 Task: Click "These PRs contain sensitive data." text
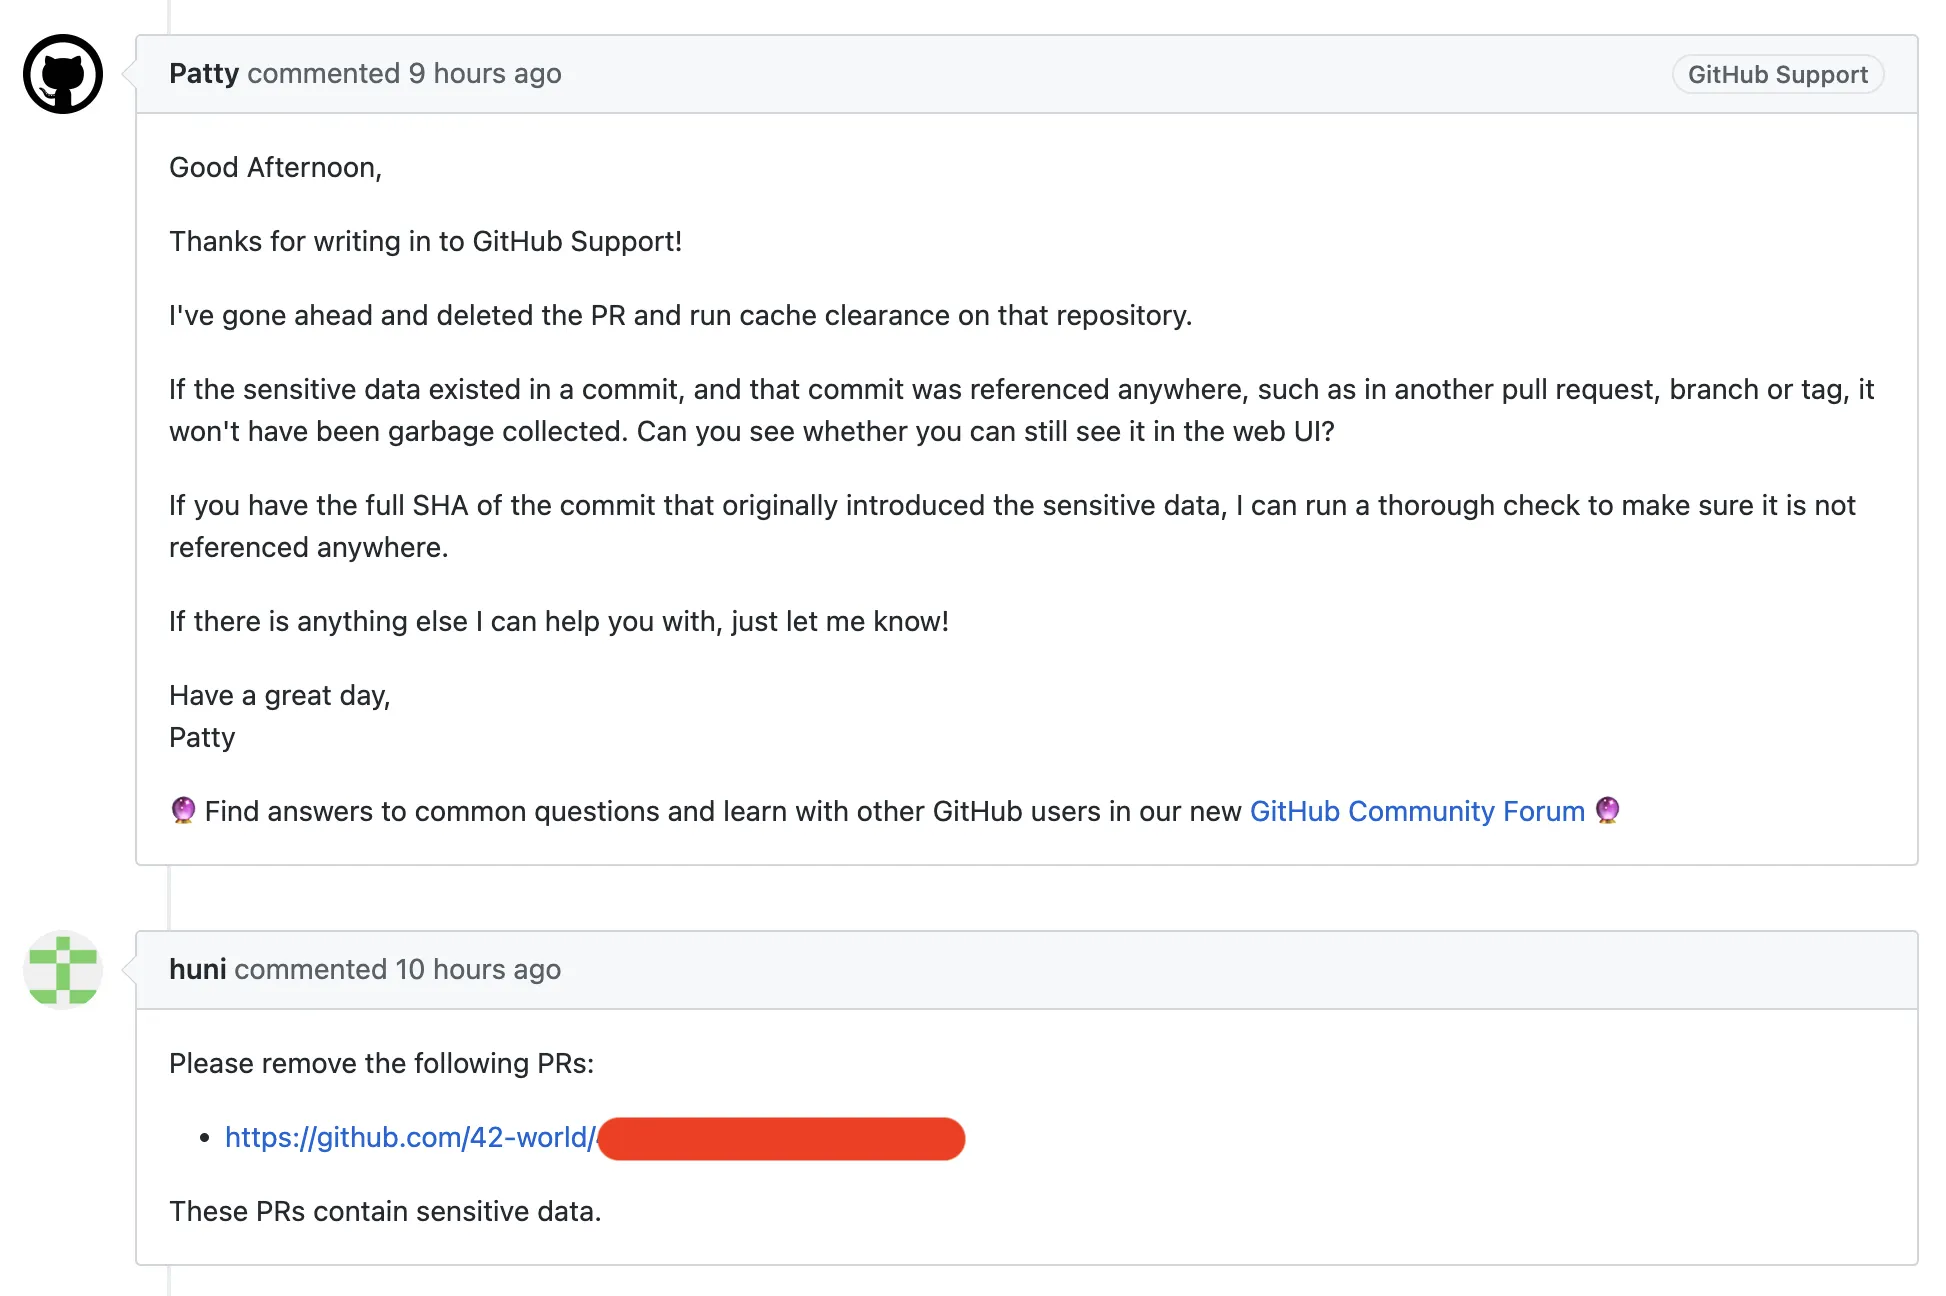(x=385, y=1211)
